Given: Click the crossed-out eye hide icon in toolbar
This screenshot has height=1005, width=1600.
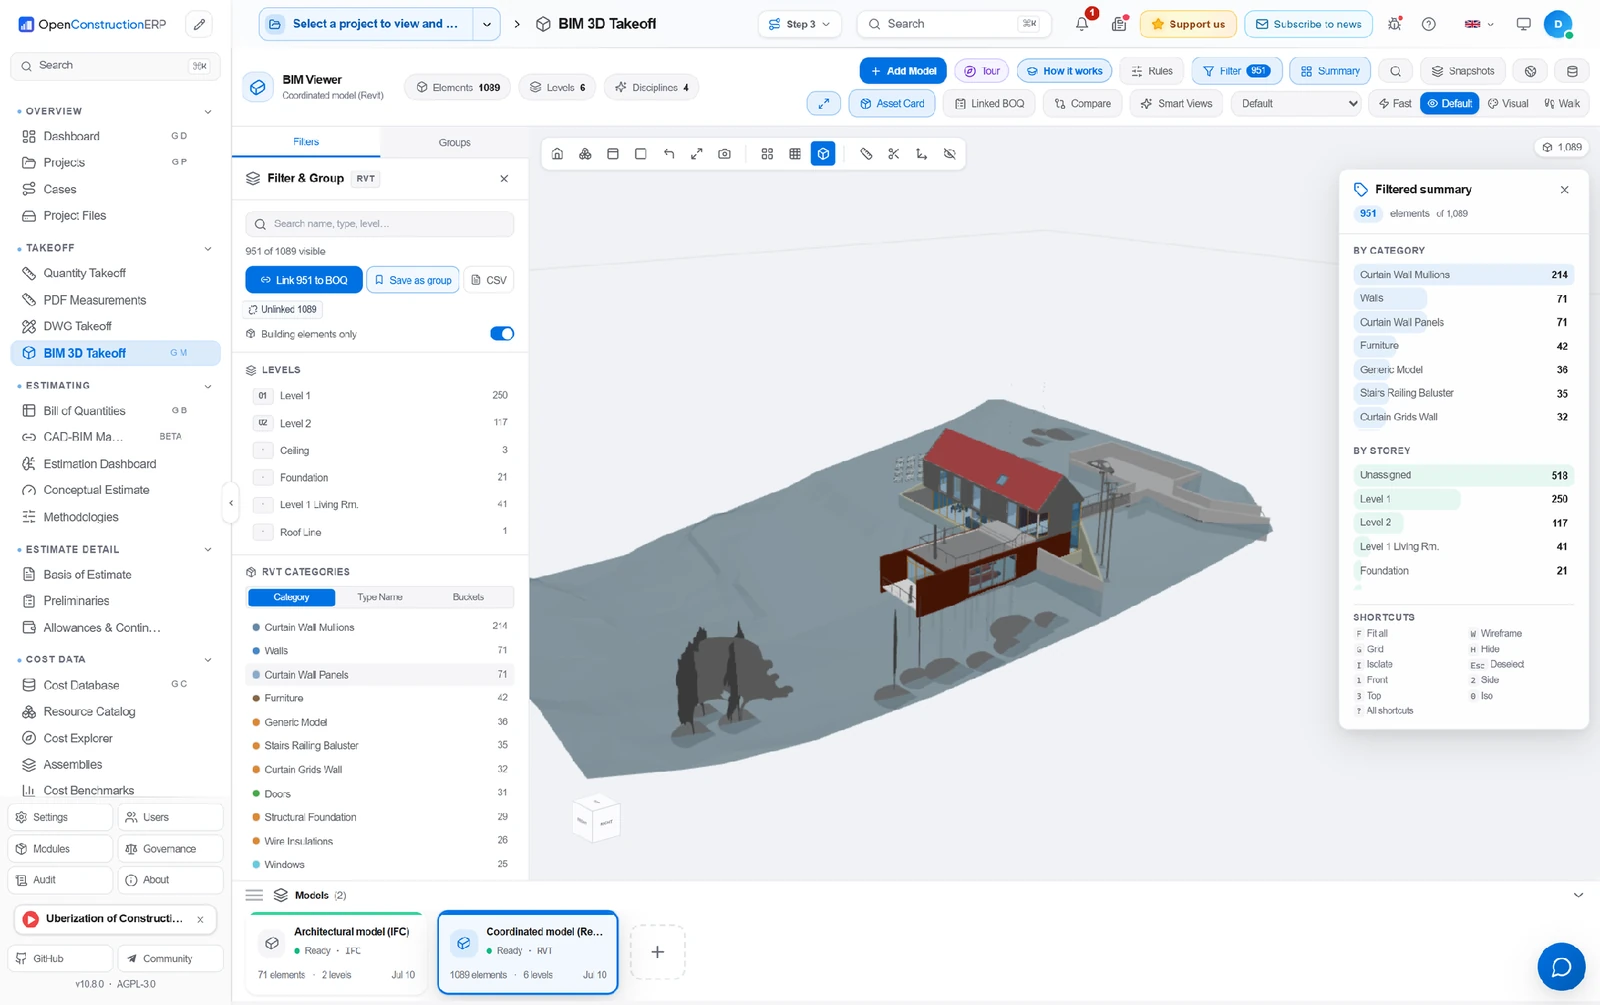Looking at the screenshot, I should click(950, 154).
